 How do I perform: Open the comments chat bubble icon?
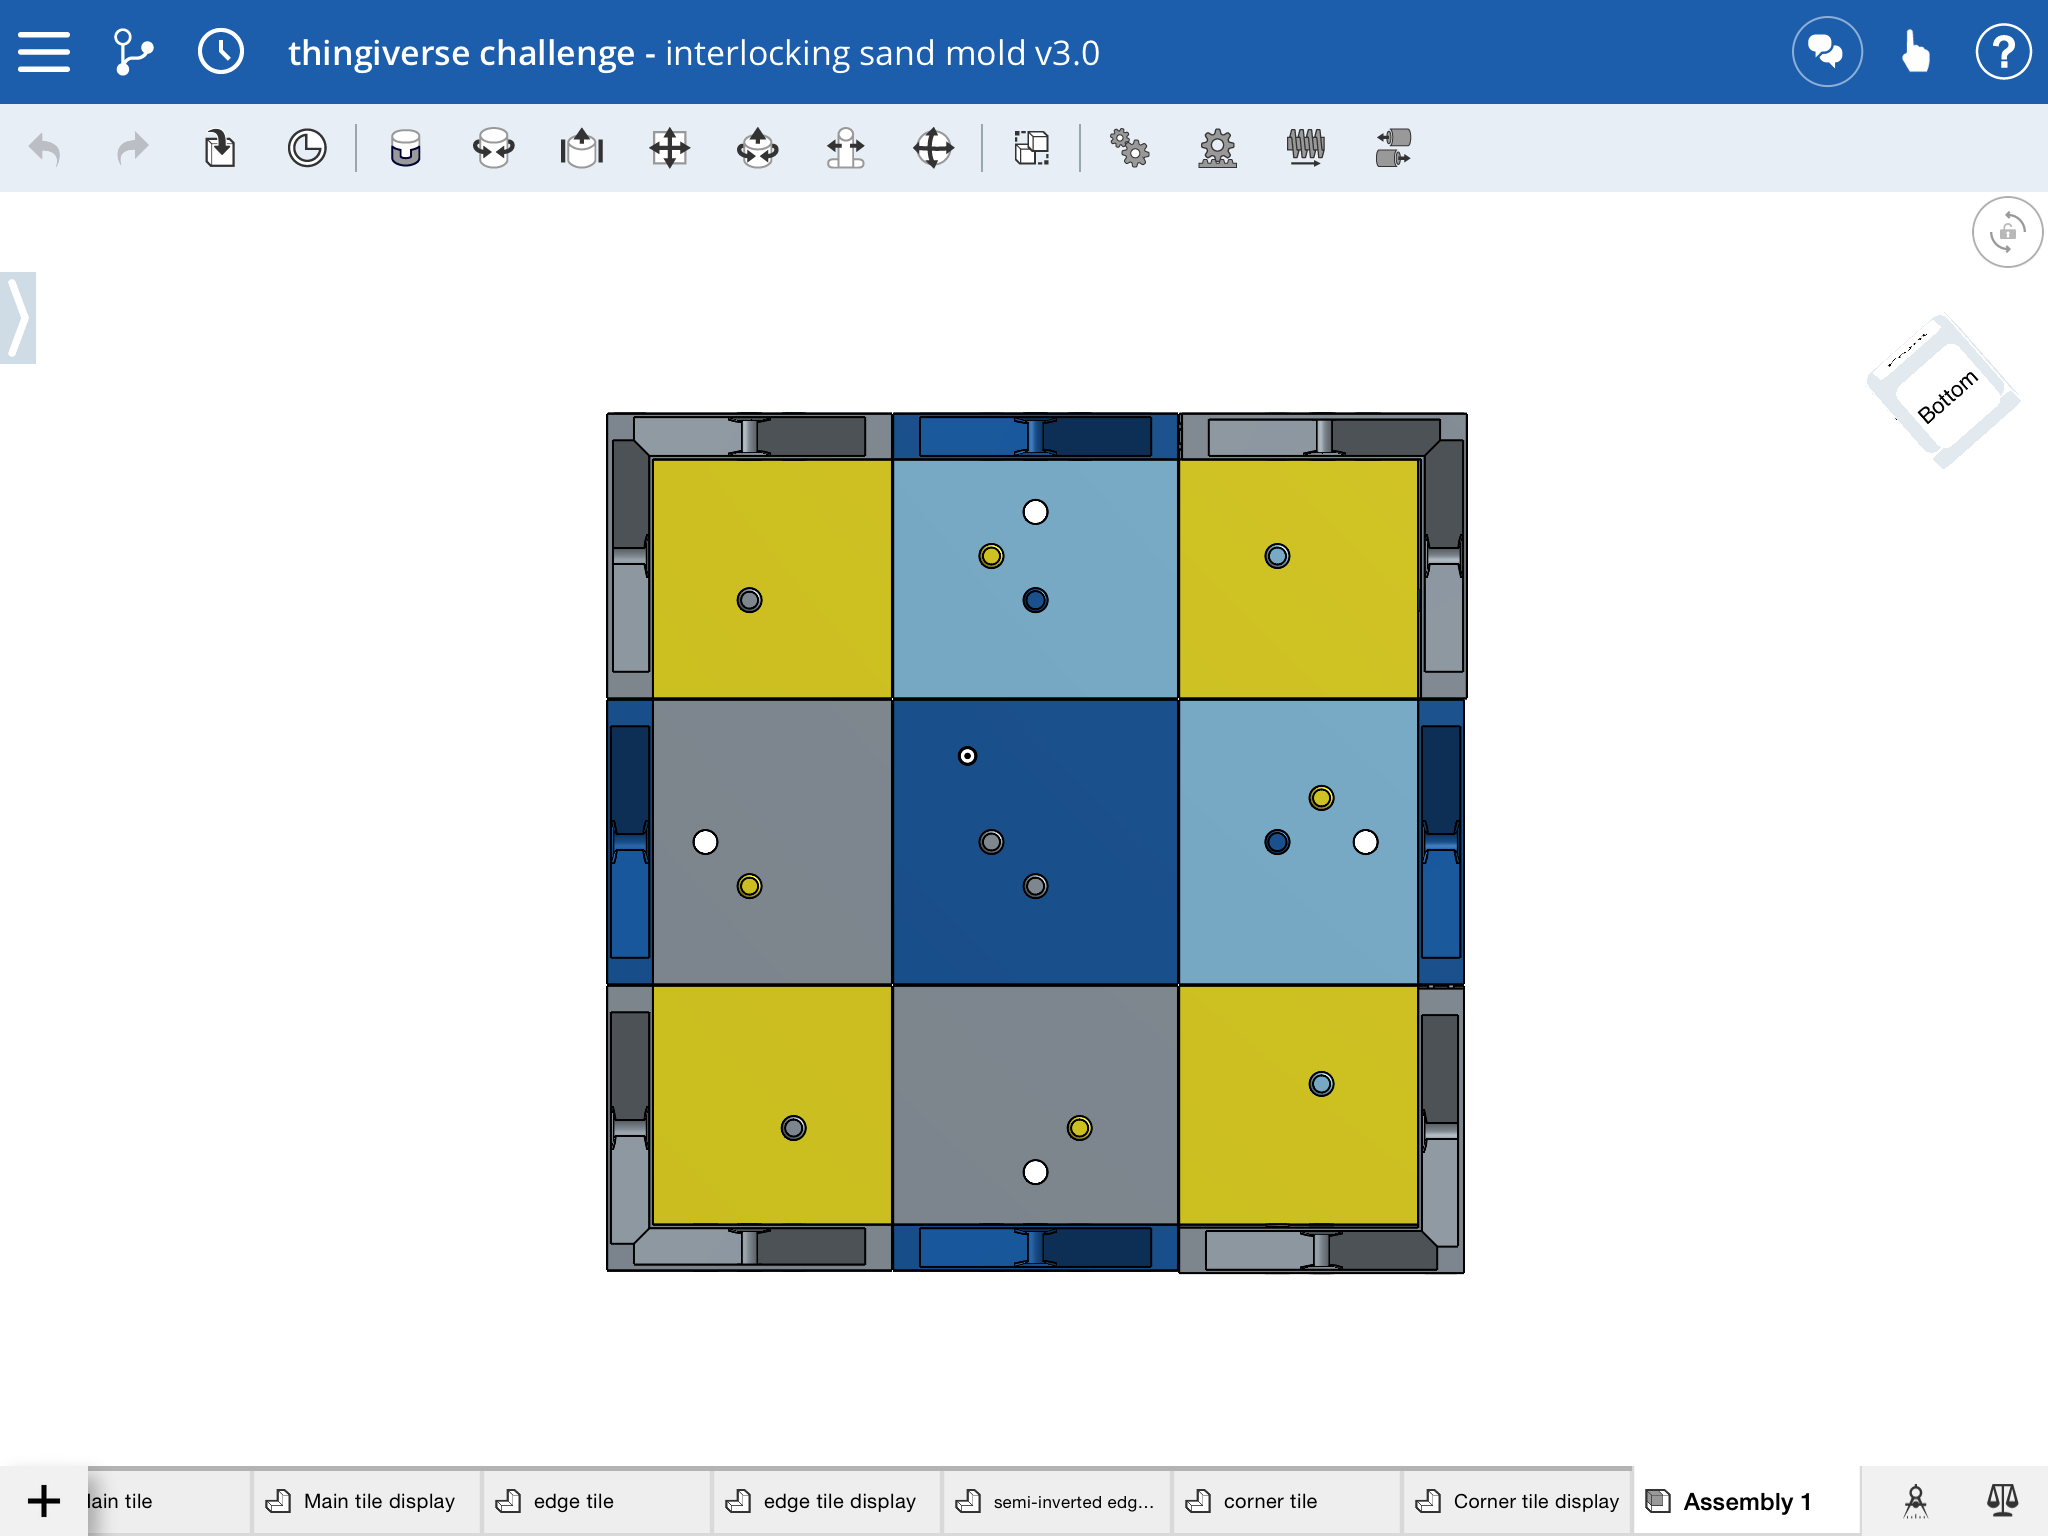point(1826,52)
